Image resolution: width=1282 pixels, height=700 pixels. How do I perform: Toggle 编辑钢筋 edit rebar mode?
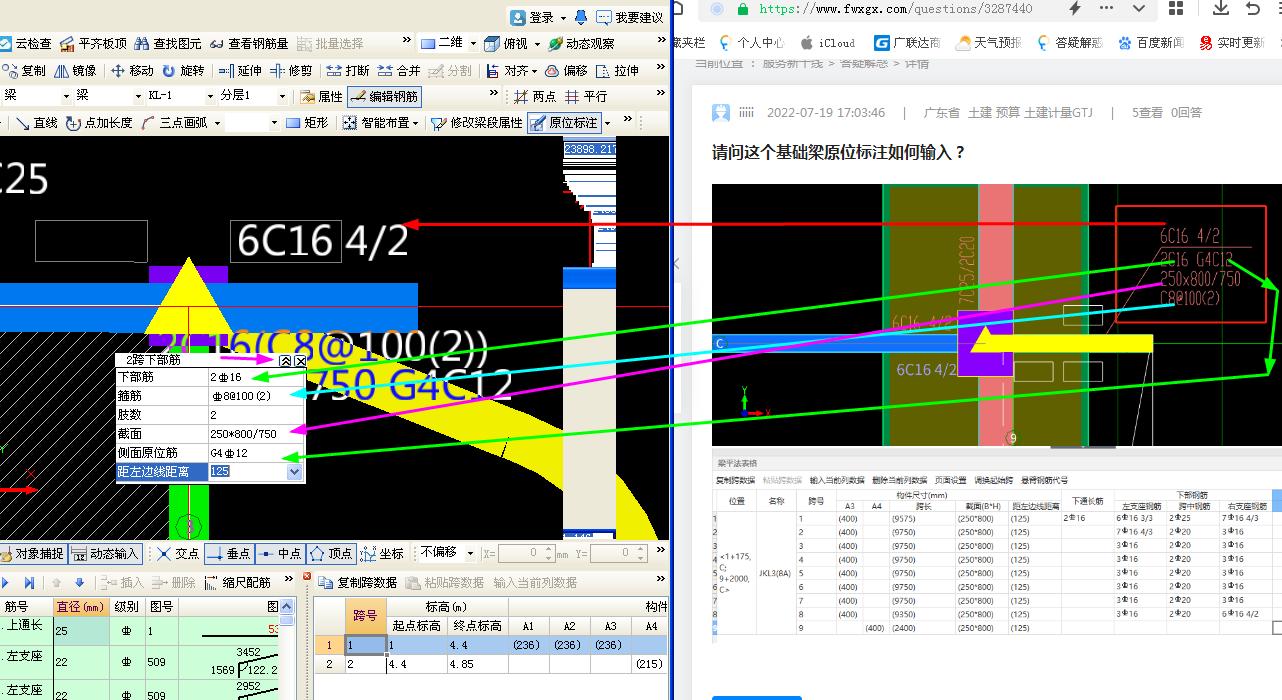(384, 97)
